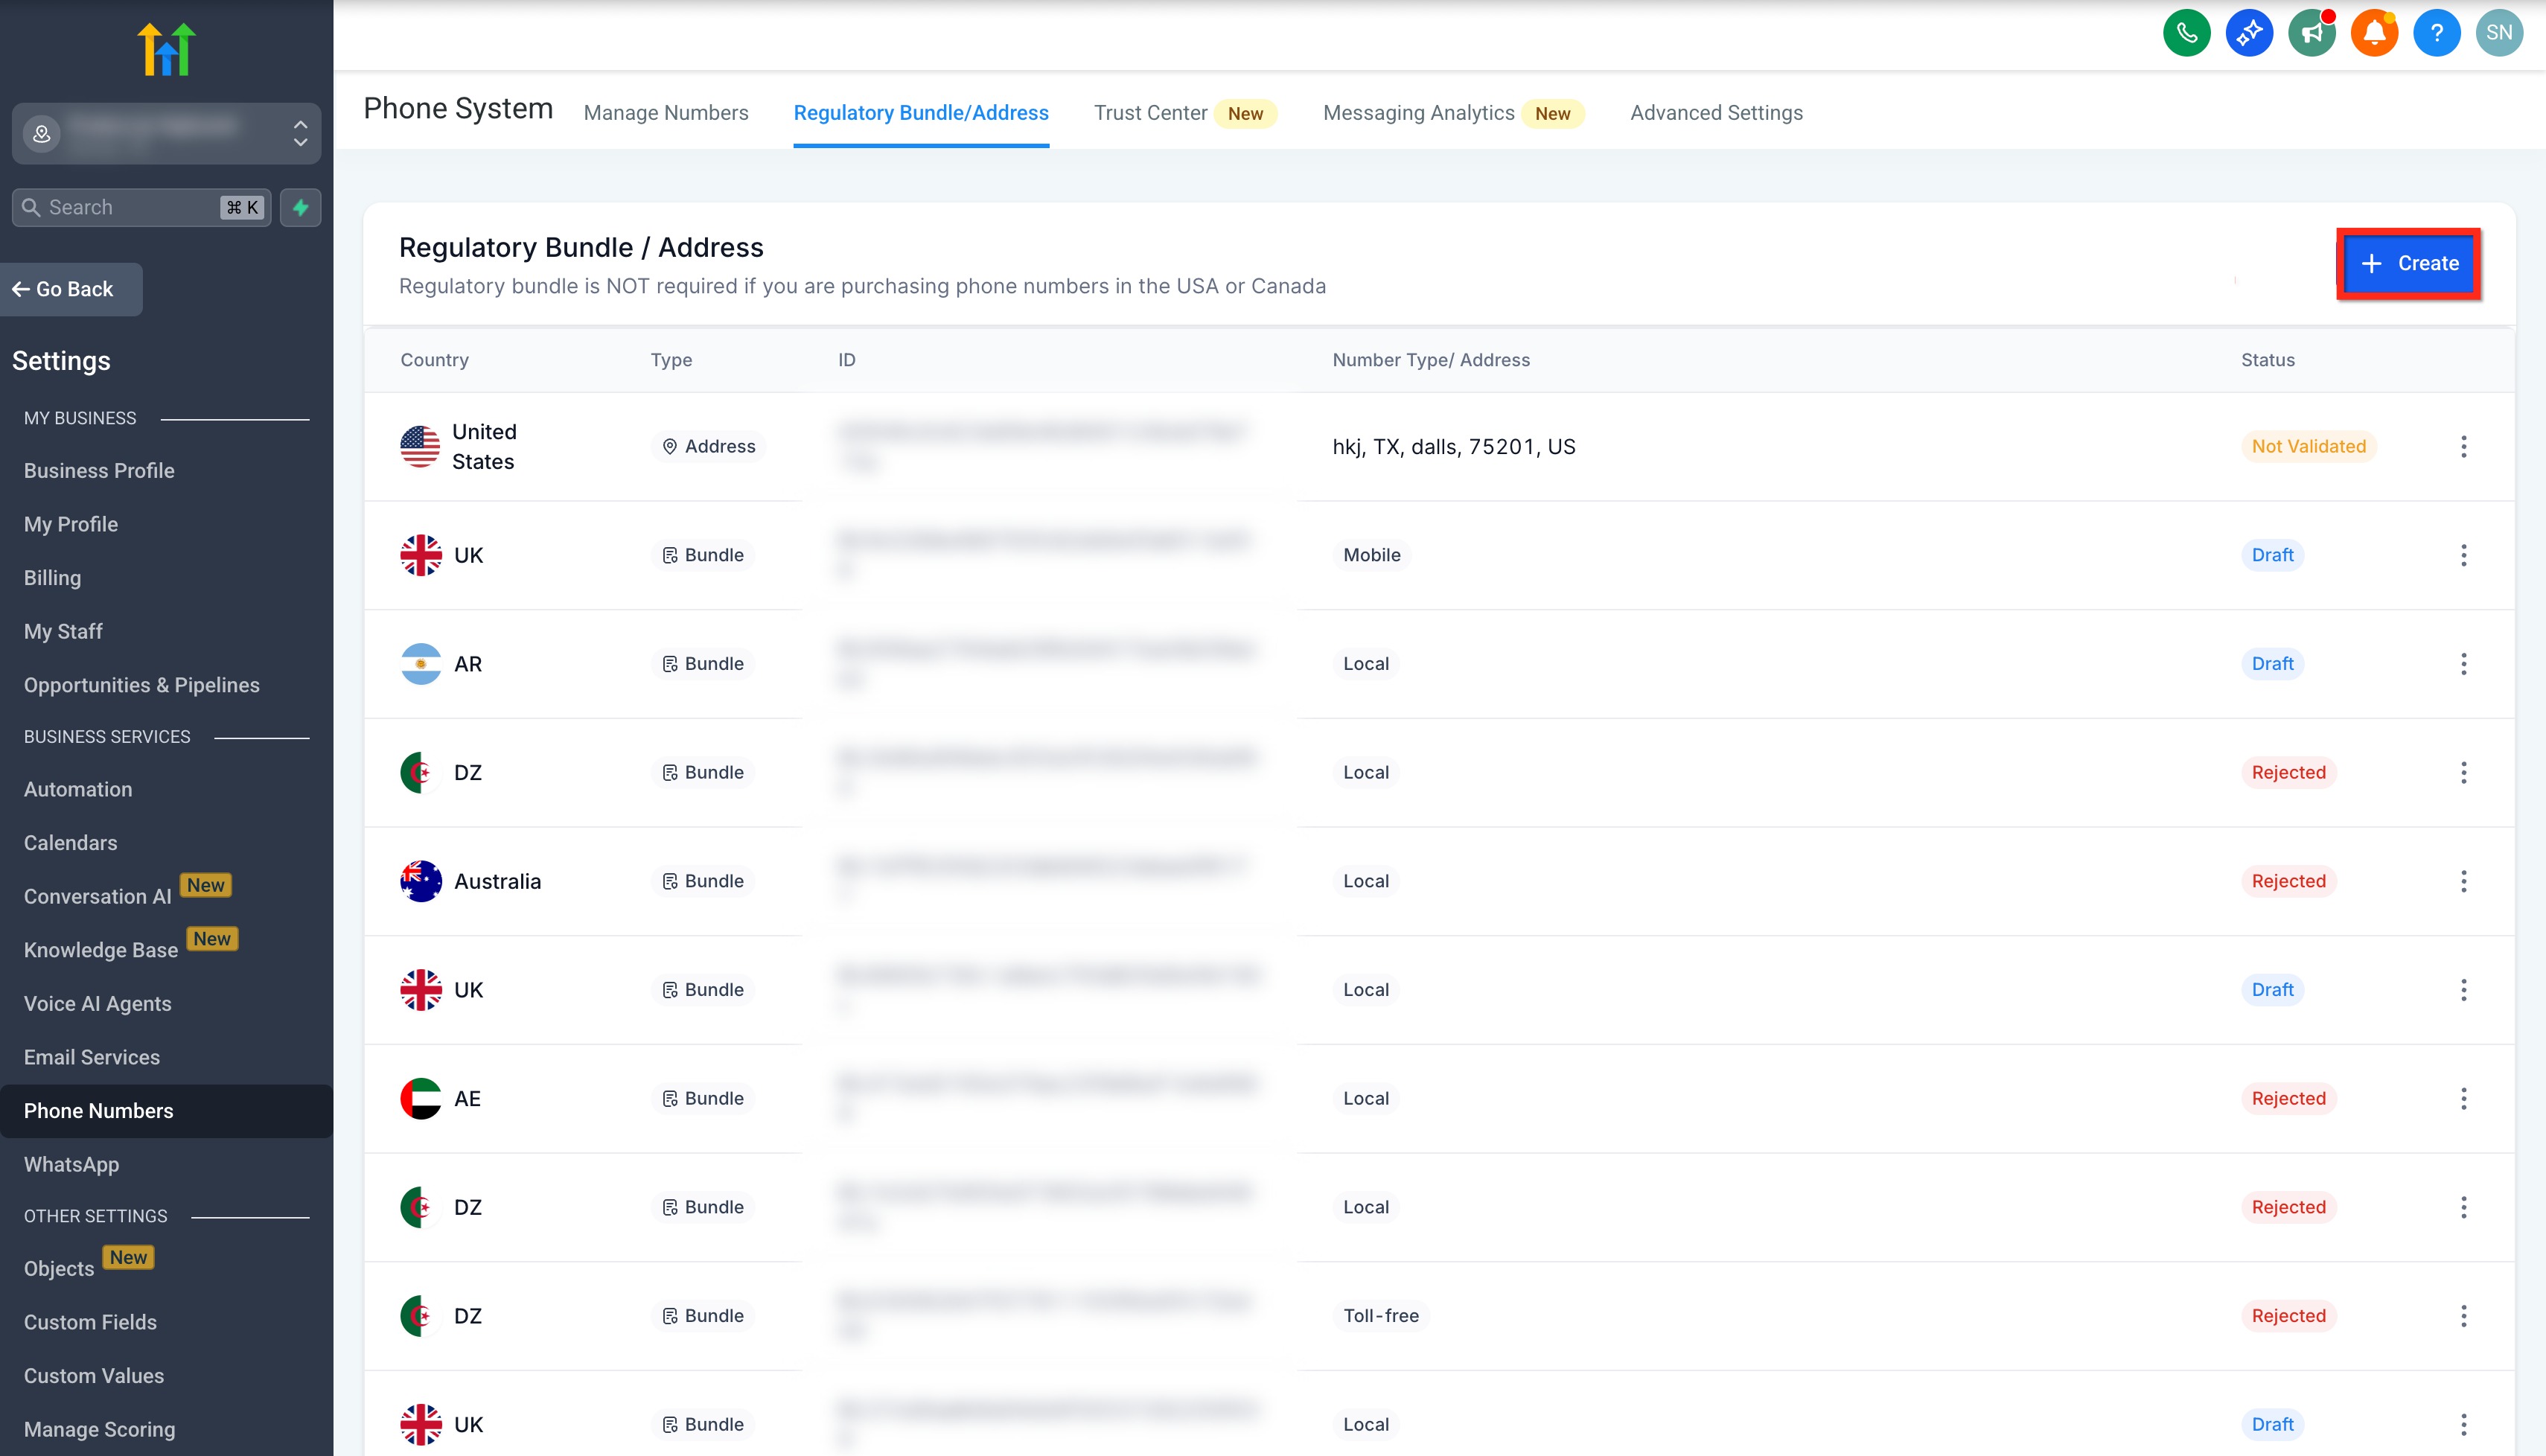2546x1456 pixels.
Task: Open Manage Scoring settings
Action: point(99,1429)
